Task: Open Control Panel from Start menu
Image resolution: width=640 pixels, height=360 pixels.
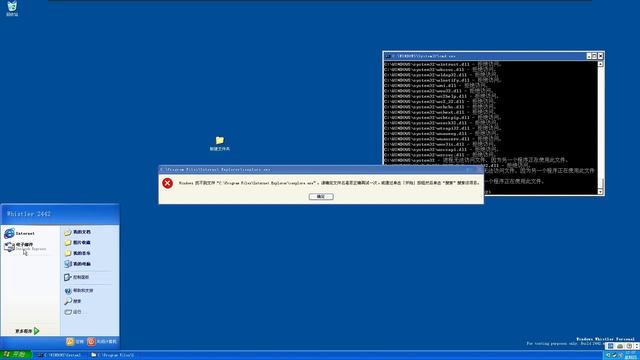Action: (x=77, y=277)
